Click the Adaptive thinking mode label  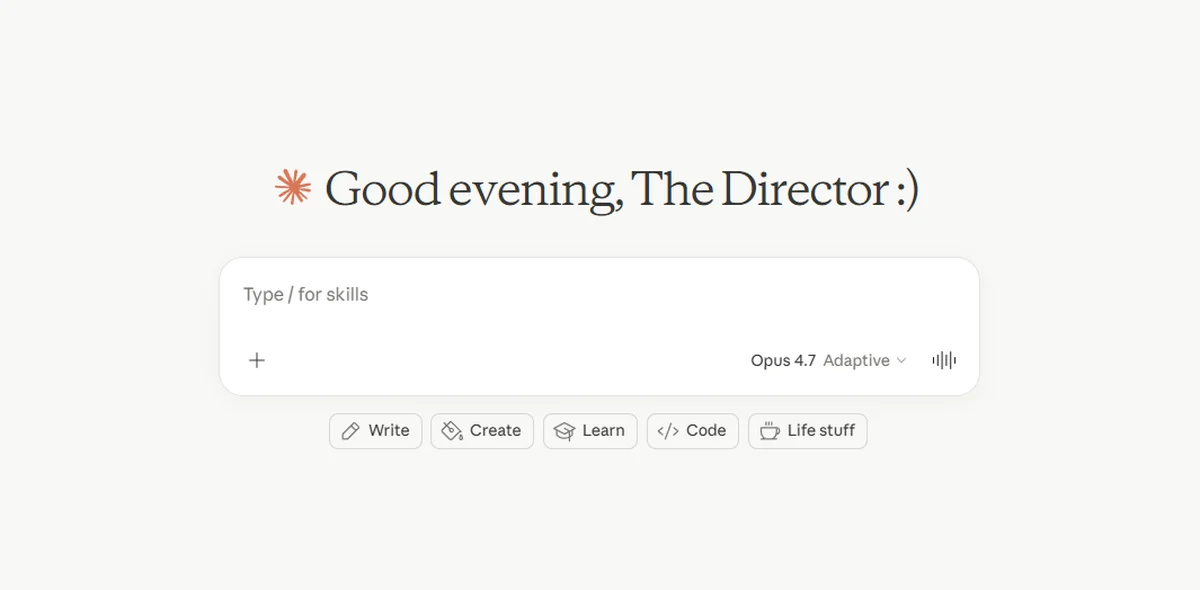pos(856,360)
